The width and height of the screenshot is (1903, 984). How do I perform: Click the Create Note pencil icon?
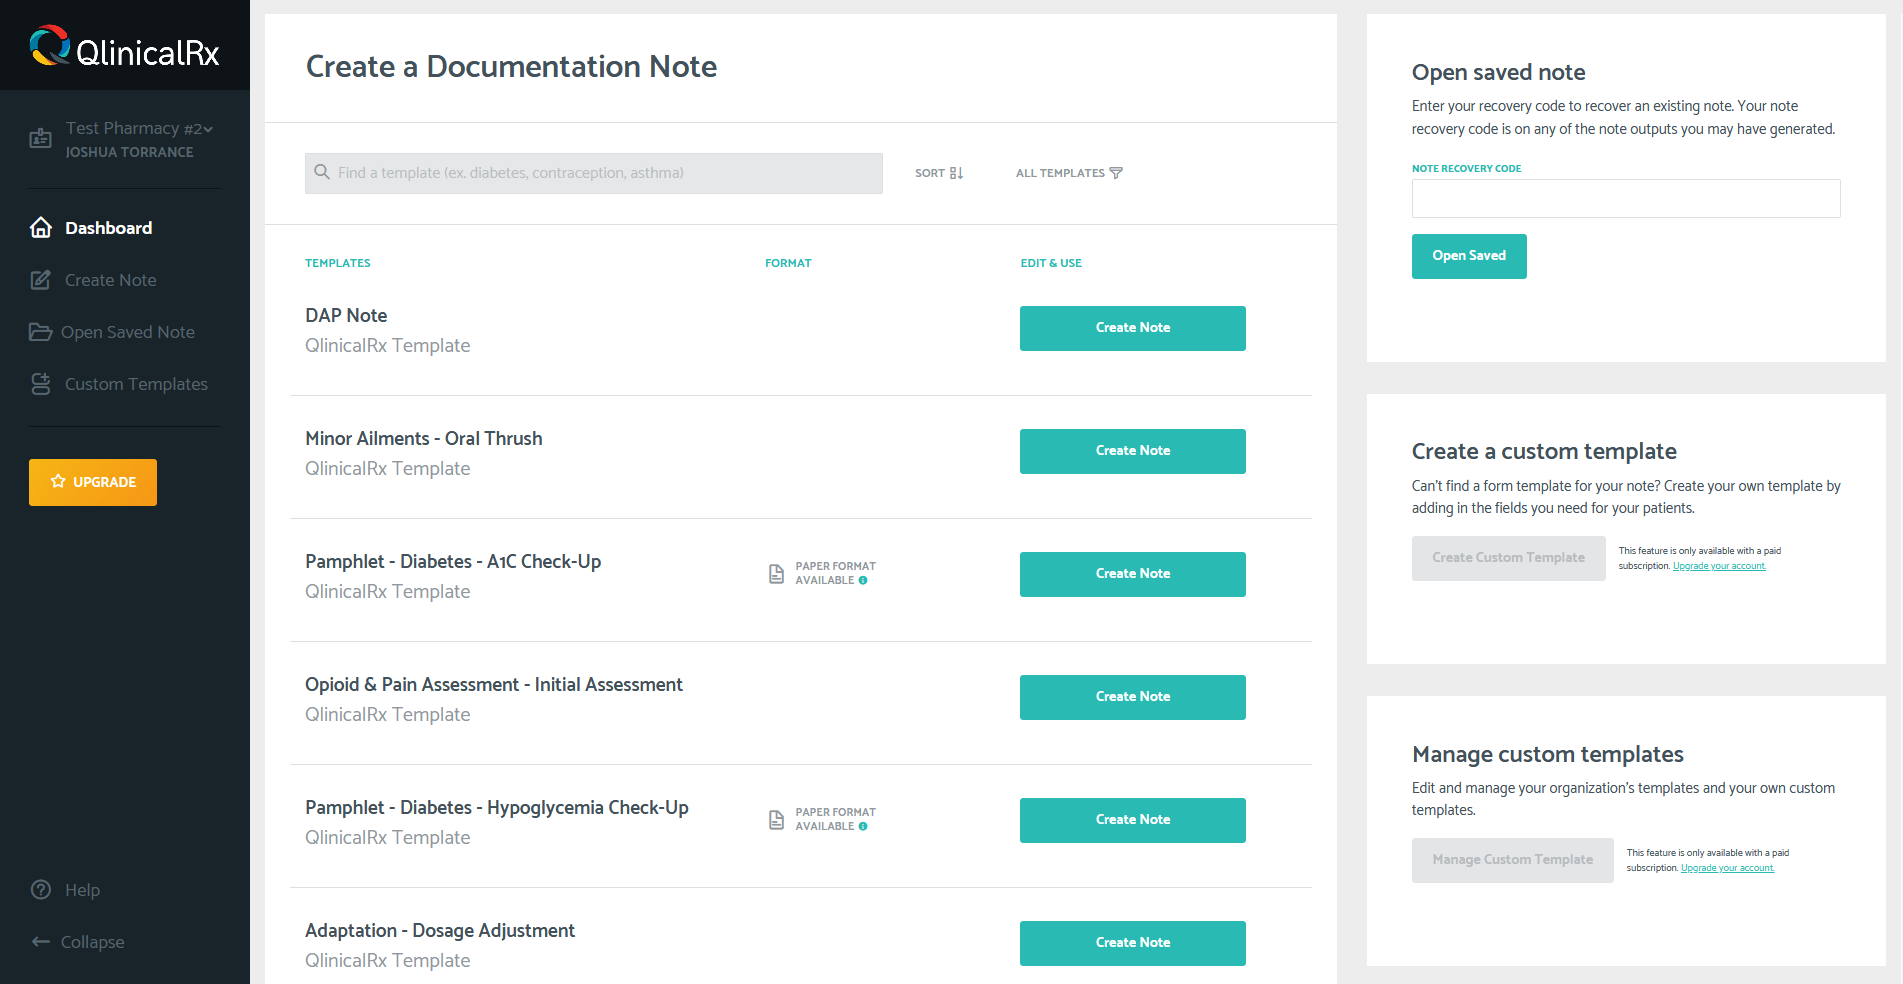click(41, 280)
